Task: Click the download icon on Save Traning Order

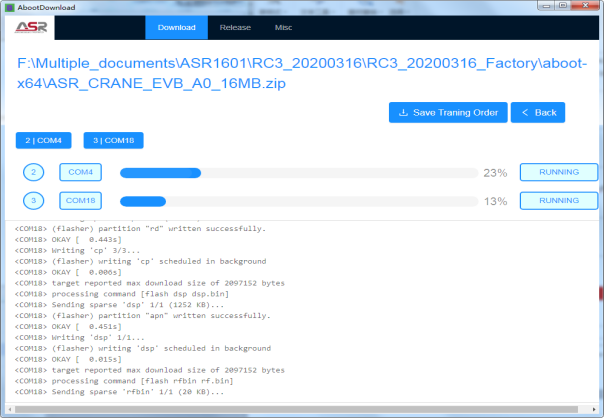Action: pyautogui.click(x=403, y=113)
